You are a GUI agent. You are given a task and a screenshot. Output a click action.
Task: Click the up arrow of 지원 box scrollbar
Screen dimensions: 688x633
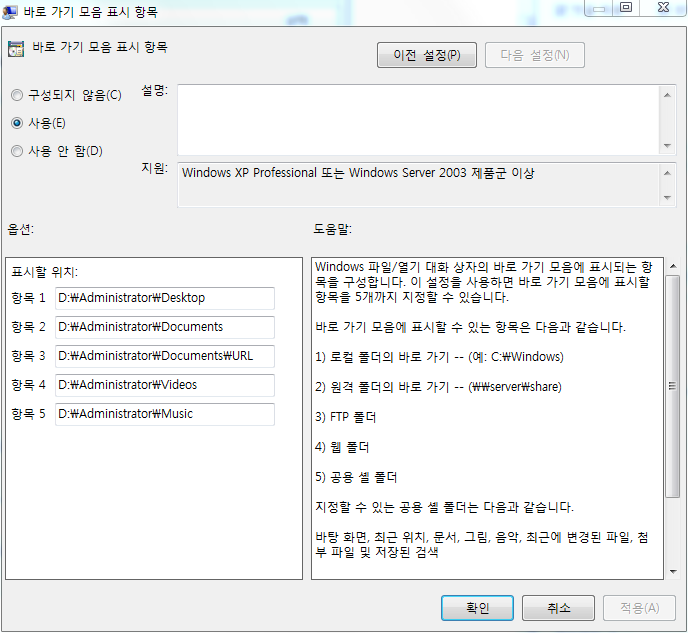point(667,173)
